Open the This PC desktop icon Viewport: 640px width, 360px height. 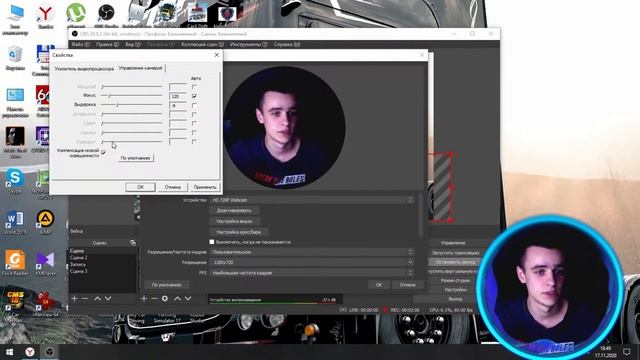pos(15,20)
